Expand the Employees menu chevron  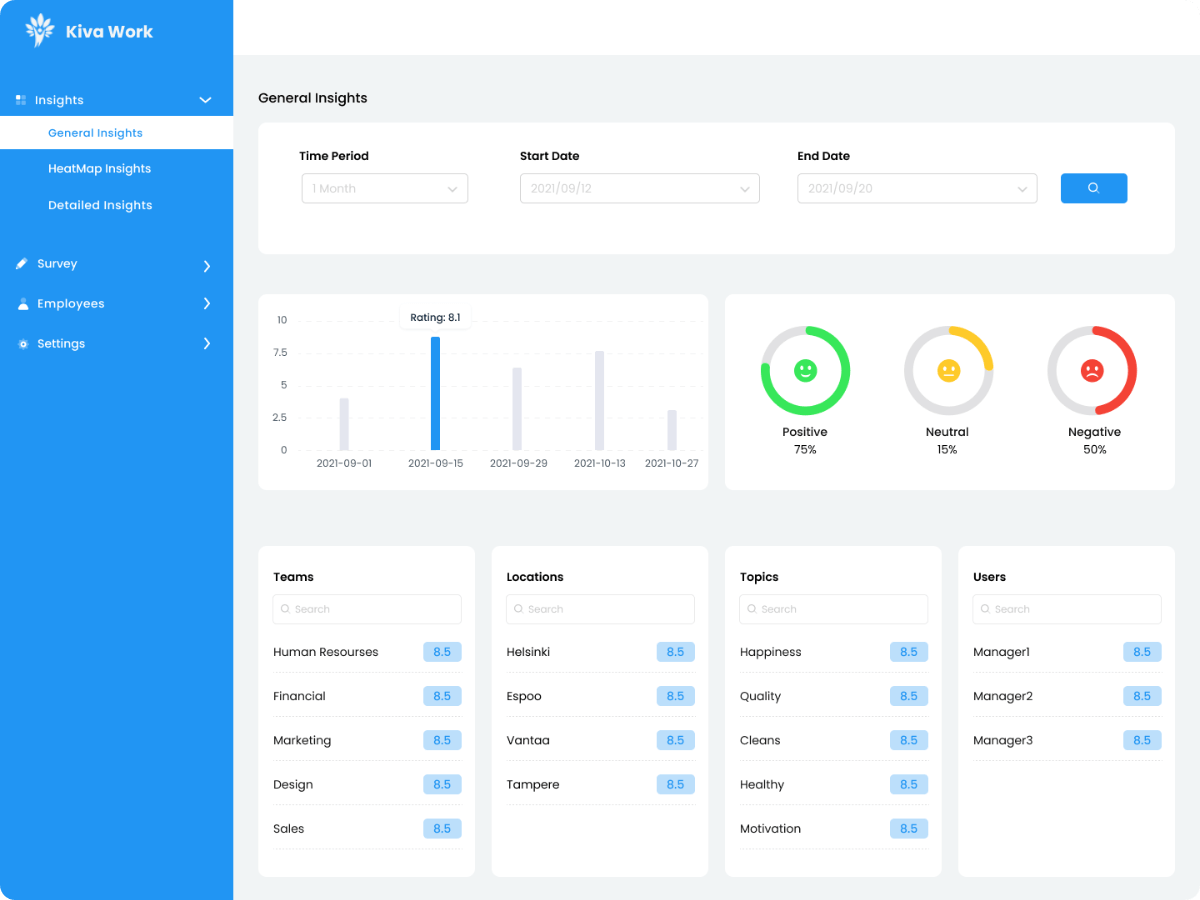pyautogui.click(x=207, y=304)
